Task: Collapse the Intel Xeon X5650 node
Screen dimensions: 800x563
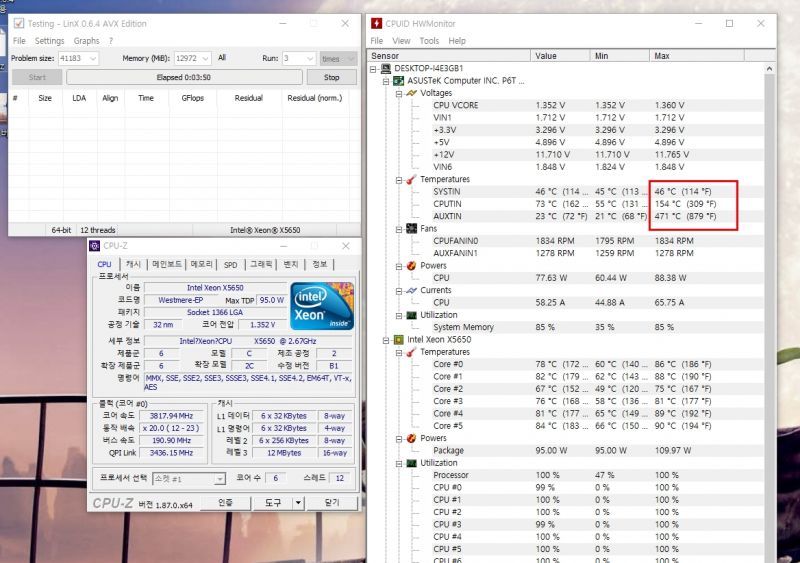Action: (386, 340)
